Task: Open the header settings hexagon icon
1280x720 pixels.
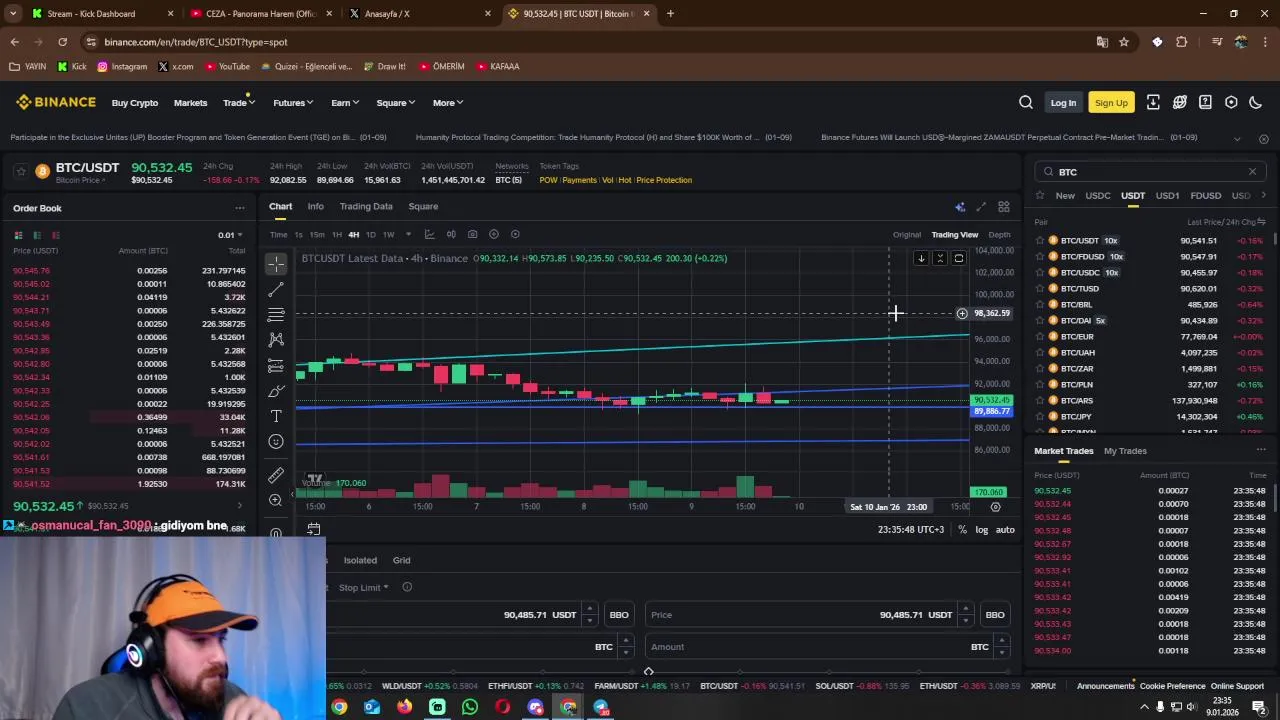Action: tap(1231, 102)
